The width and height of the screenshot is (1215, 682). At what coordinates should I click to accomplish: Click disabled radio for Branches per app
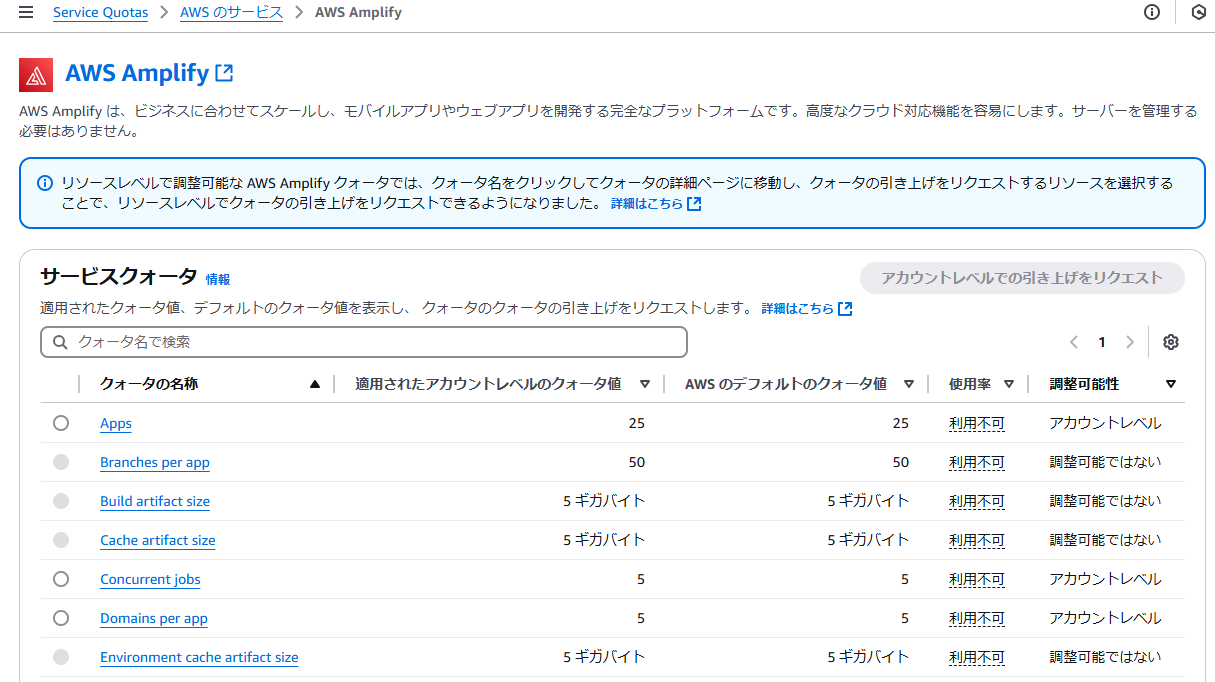point(61,462)
